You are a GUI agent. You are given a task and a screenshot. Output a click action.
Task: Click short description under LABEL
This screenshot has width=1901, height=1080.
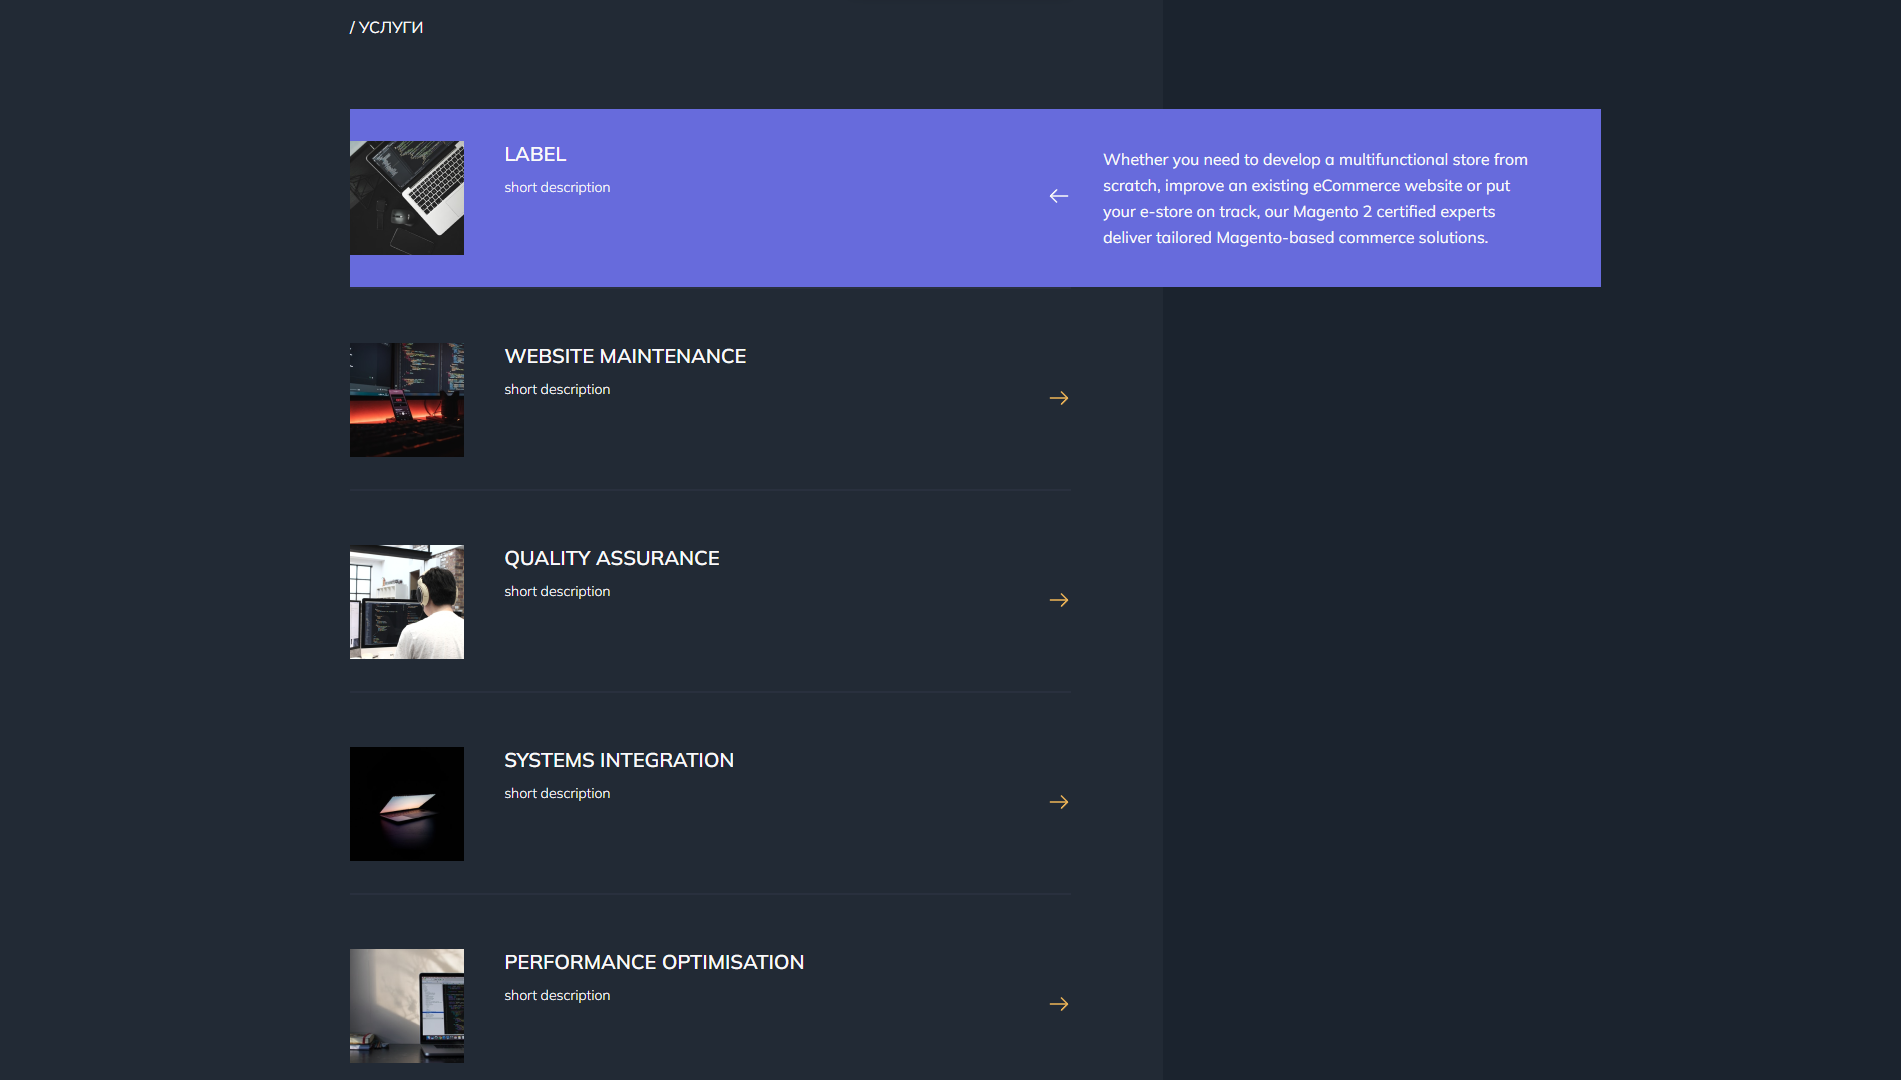[x=557, y=187]
